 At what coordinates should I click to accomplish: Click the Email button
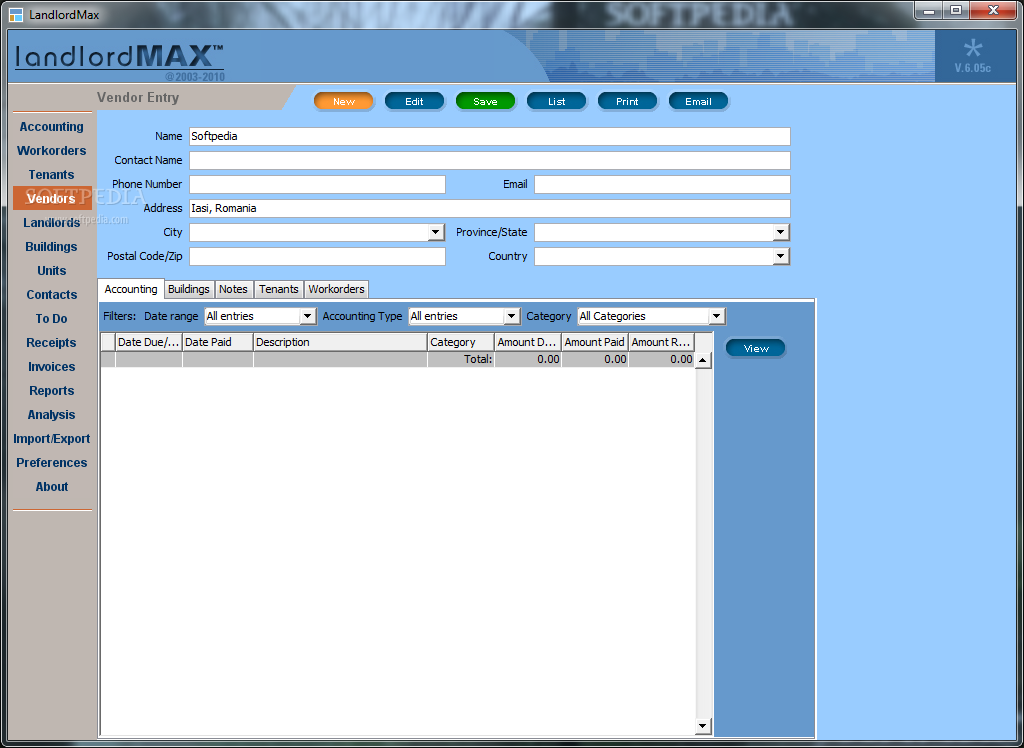point(698,101)
